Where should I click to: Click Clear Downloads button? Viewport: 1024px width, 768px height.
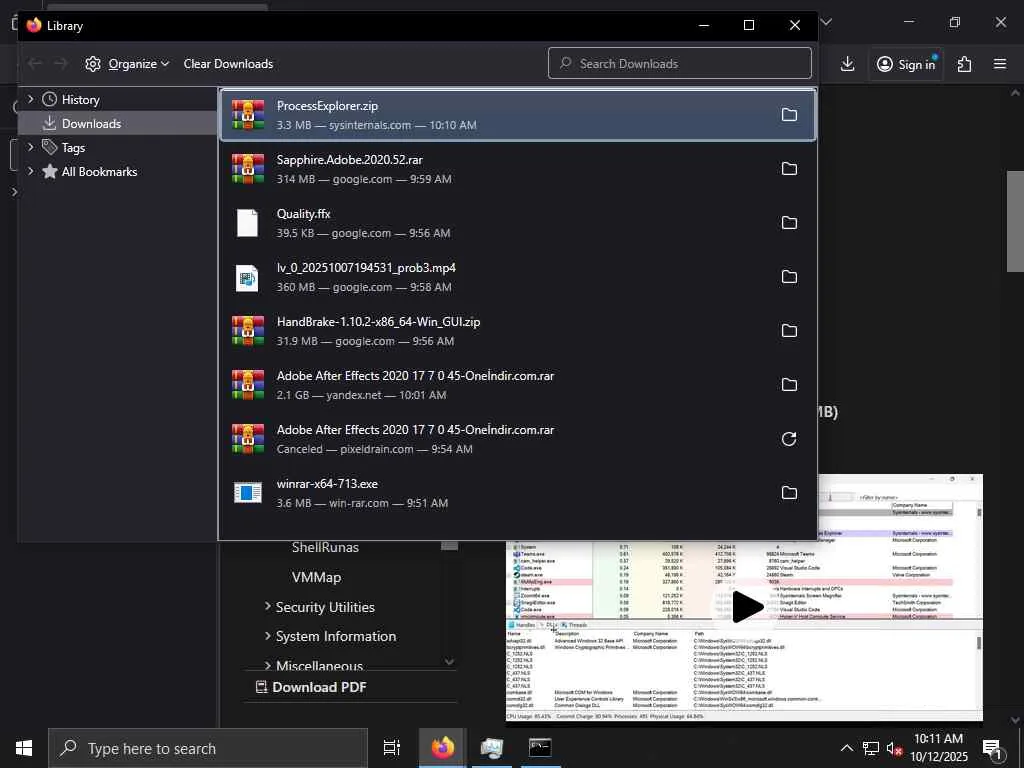pos(228,64)
